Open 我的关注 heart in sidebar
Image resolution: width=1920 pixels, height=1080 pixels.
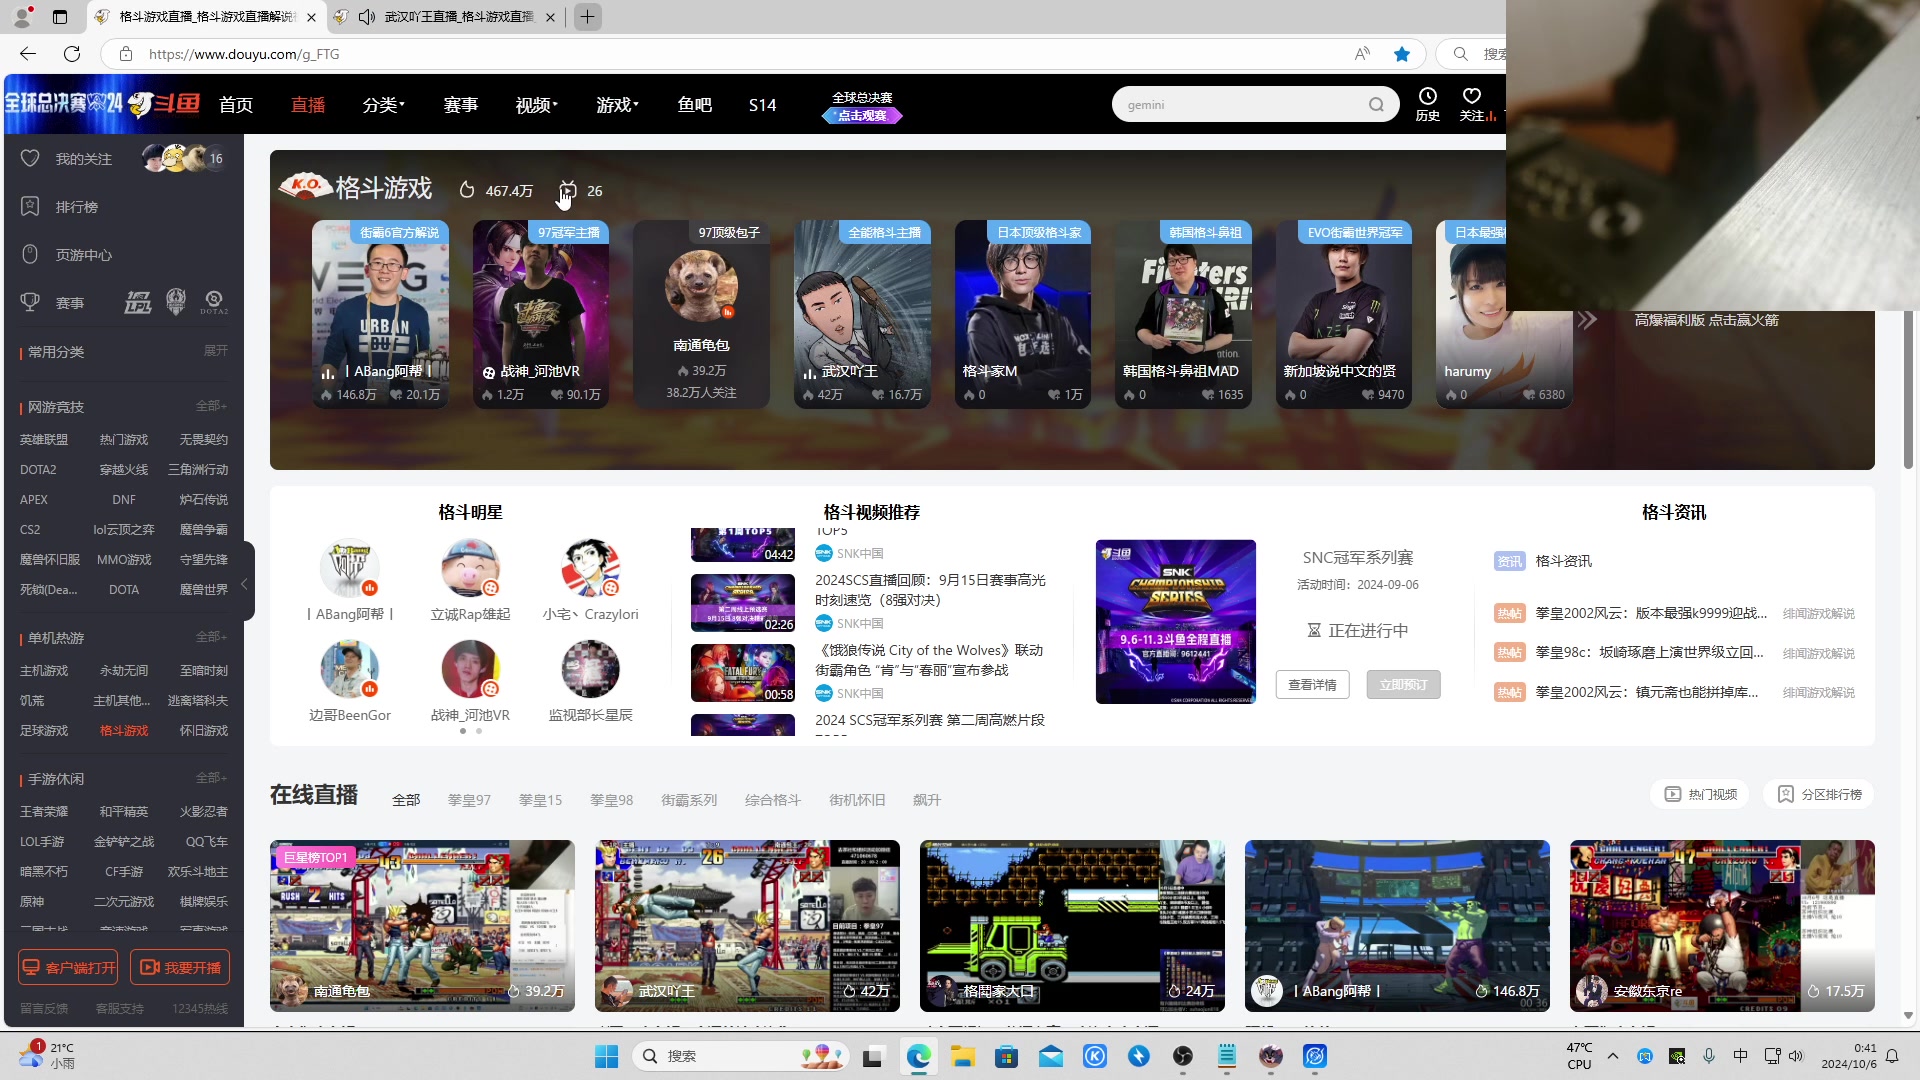pos(30,159)
